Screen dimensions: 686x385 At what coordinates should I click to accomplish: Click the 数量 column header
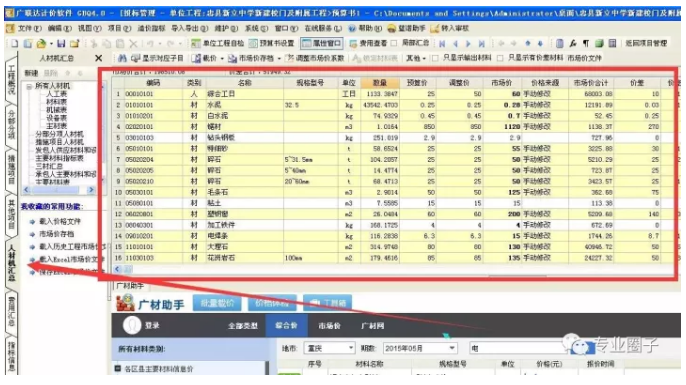pos(380,83)
